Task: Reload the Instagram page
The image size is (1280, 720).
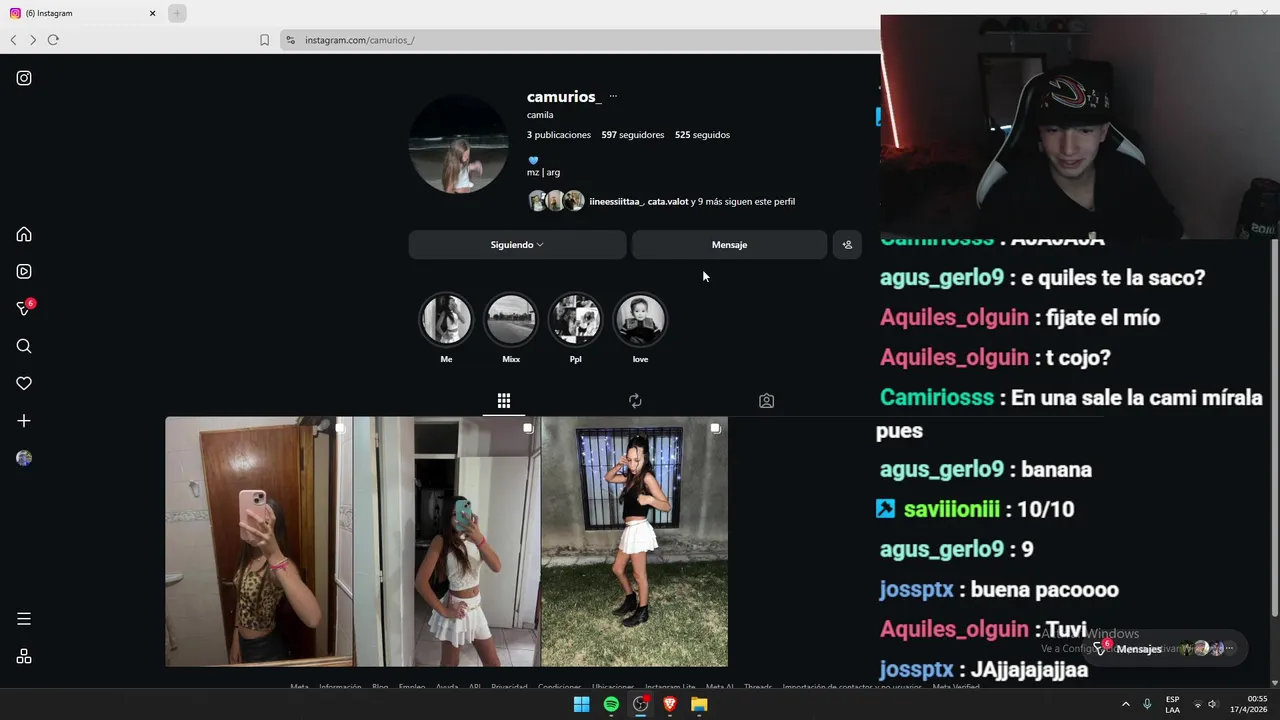Action: 53,40
